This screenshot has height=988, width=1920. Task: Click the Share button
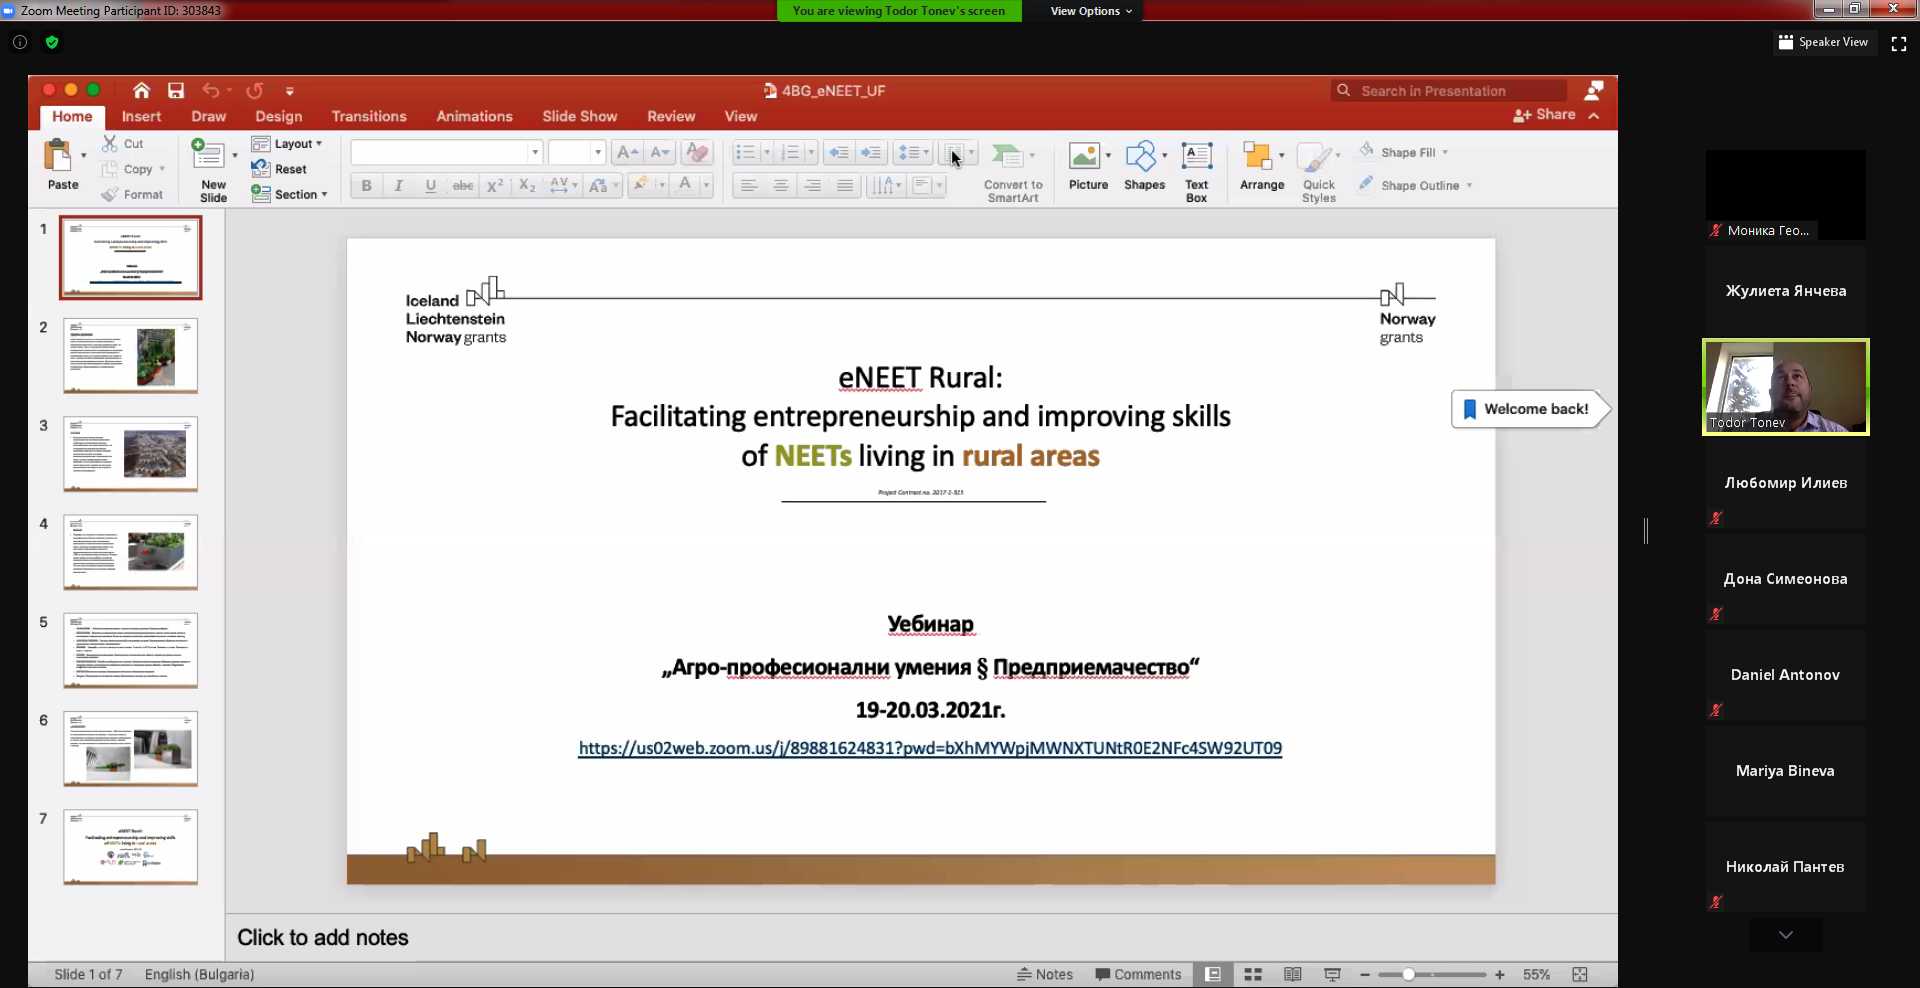point(1544,115)
